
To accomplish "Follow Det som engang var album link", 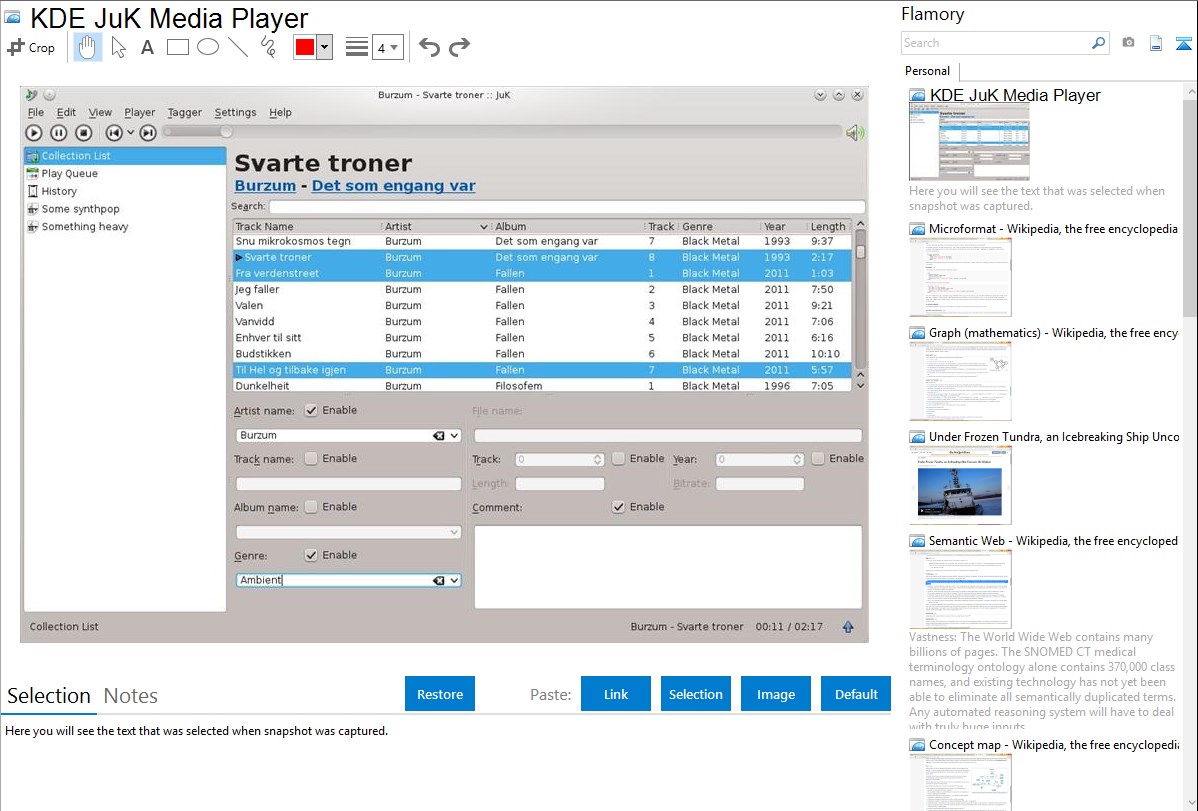I will click(393, 186).
